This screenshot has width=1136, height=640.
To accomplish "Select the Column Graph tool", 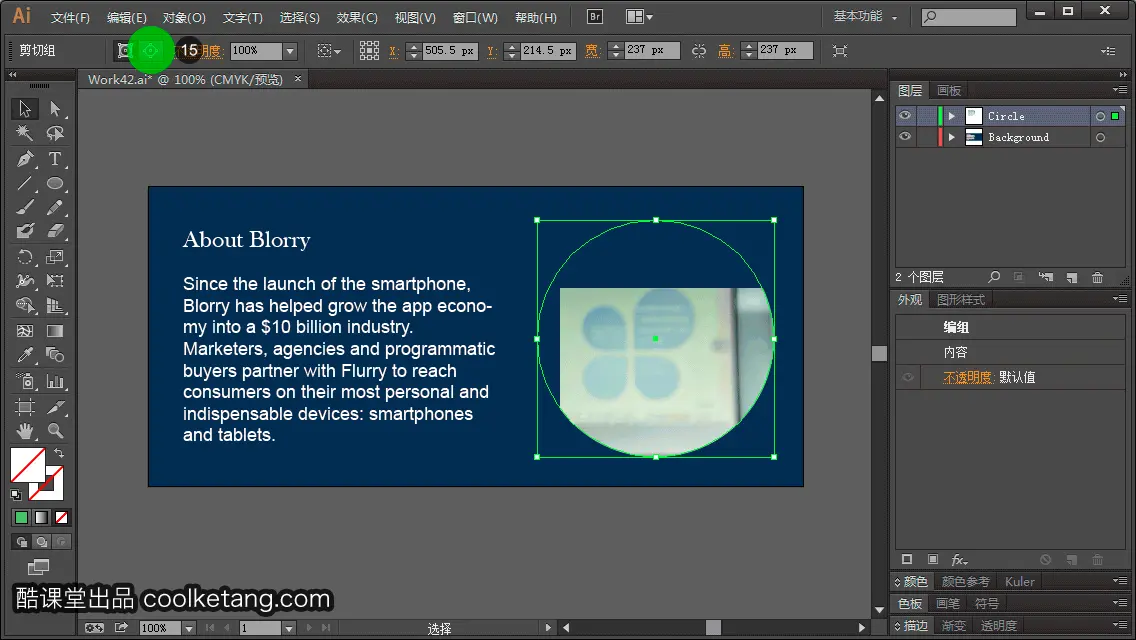I will tap(55, 381).
